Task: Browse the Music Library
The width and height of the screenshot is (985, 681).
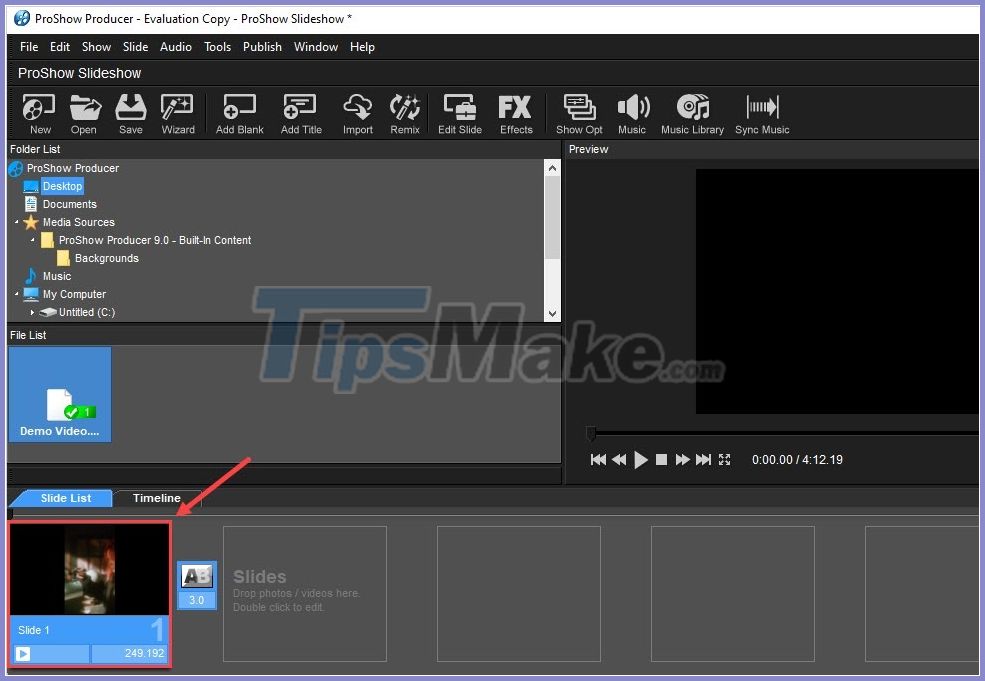Action: 692,112
